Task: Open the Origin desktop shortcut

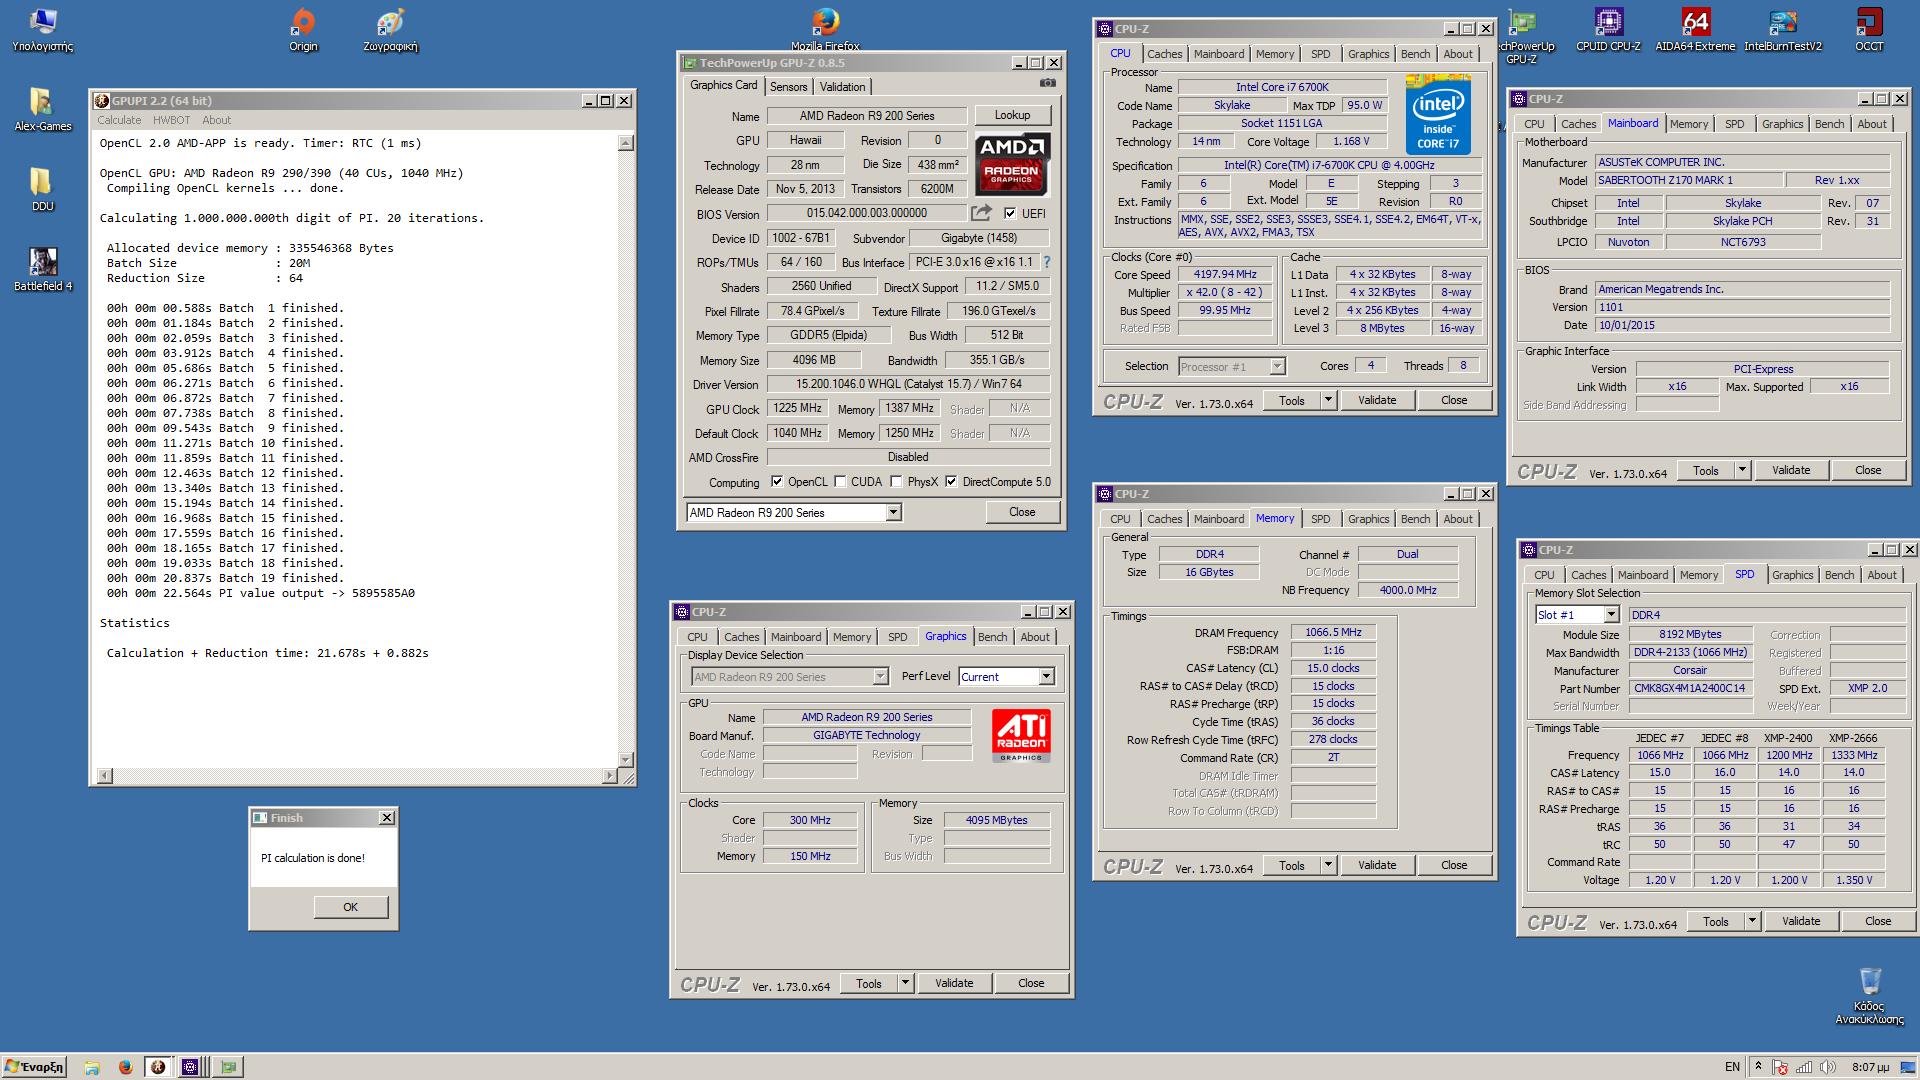Action: pyautogui.click(x=303, y=30)
